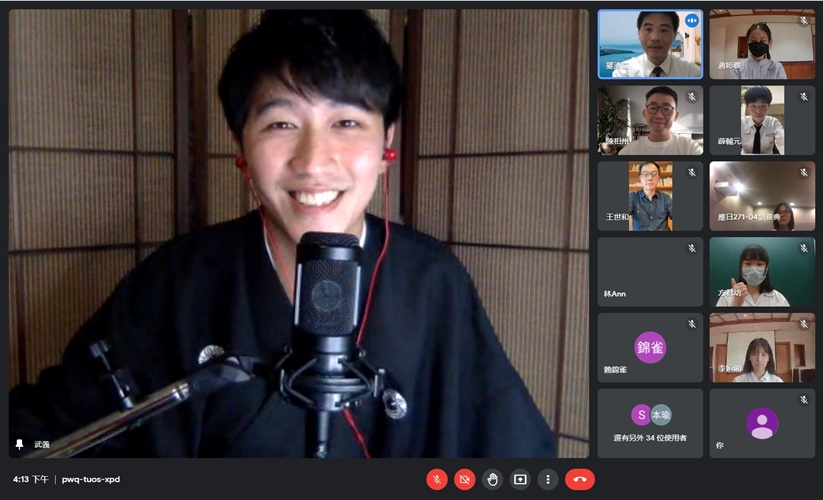The image size is (823, 500).
Task: Click the muted mic icon on 陳柑州's tile
Action: (x=691, y=97)
